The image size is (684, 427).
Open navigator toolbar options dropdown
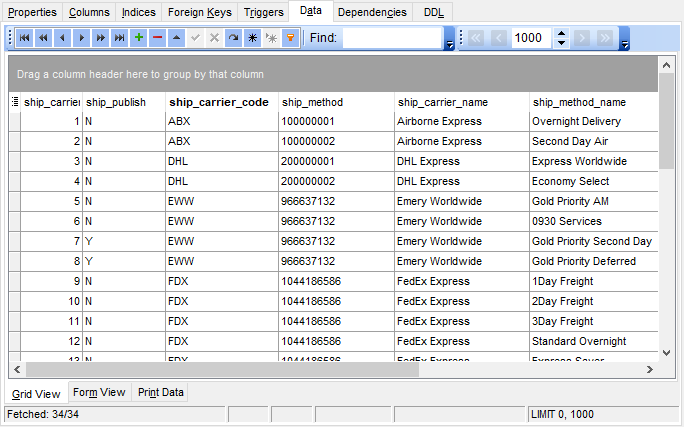click(x=449, y=39)
